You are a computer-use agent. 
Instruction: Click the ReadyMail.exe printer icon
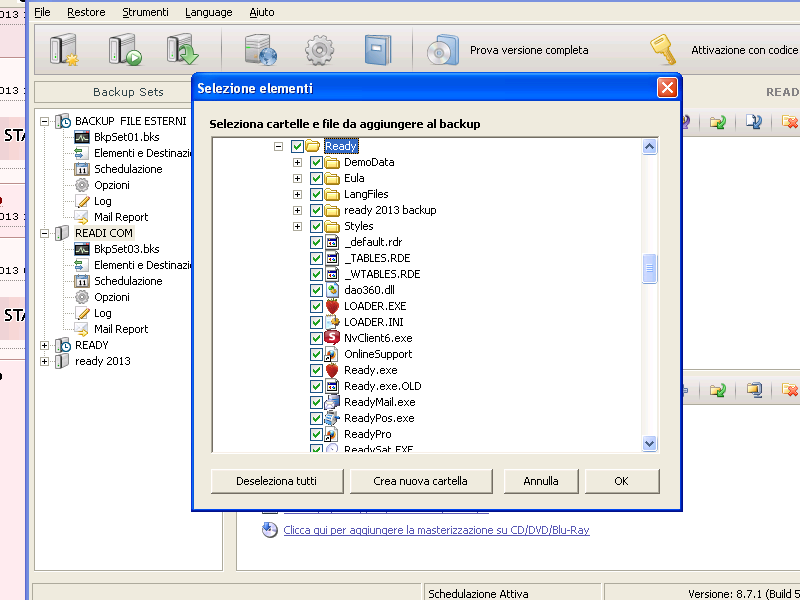[x=332, y=402]
